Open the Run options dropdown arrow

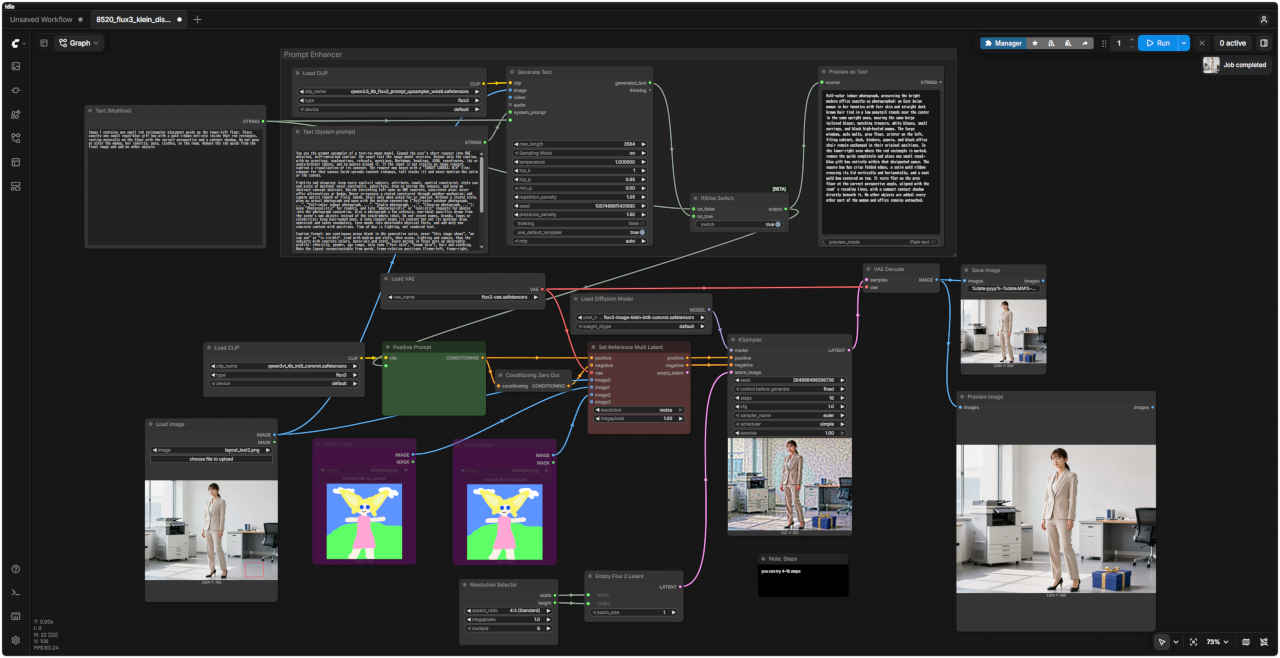pos(1185,43)
